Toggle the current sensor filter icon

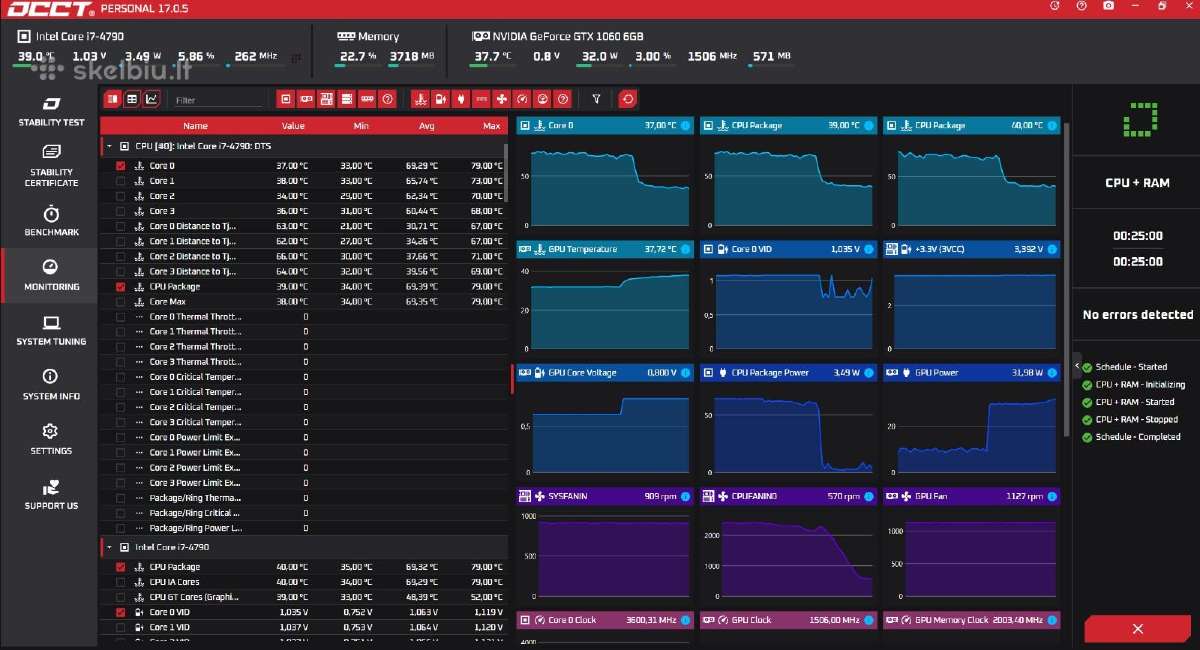pos(481,99)
